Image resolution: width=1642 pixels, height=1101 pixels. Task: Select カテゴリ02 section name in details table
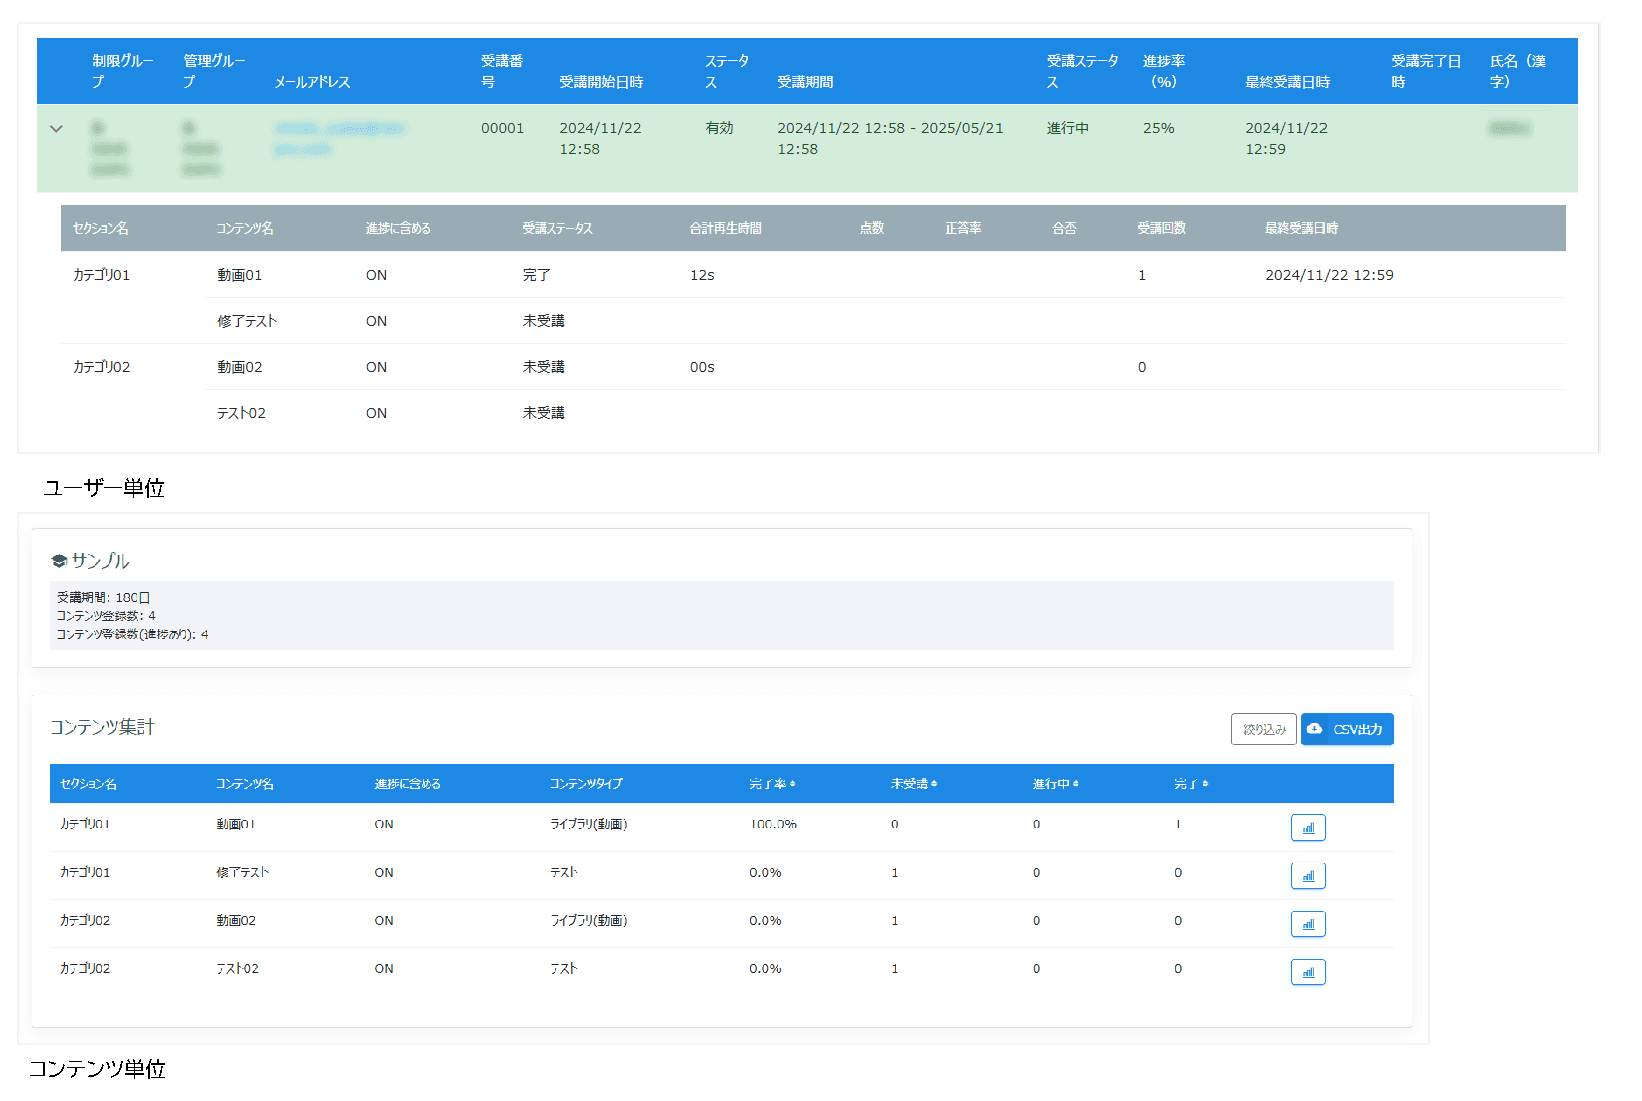click(101, 367)
